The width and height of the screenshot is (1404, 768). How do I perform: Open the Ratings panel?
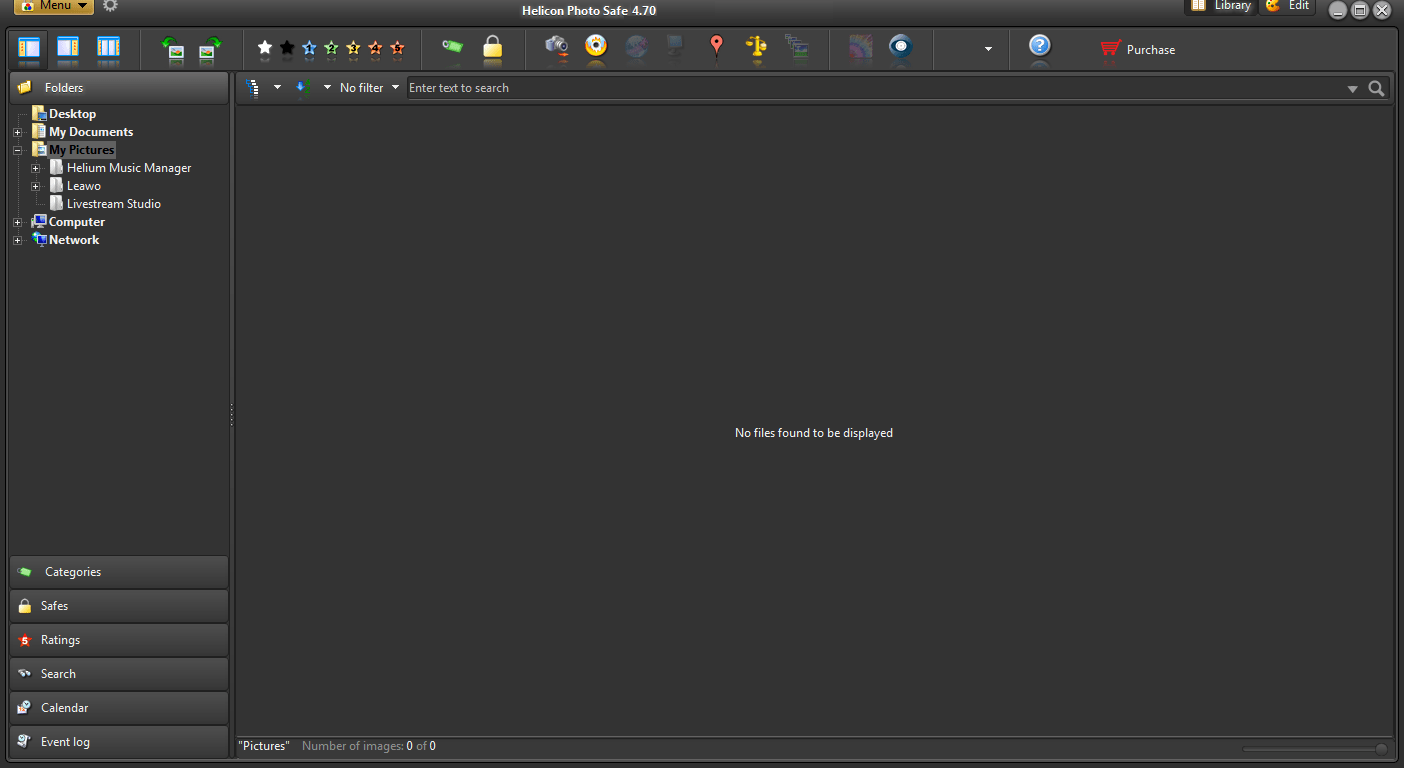(x=119, y=640)
